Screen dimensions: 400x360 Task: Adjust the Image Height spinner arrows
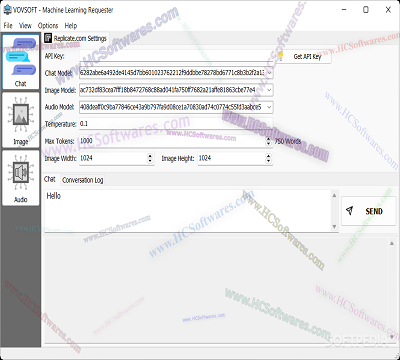click(x=268, y=158)
